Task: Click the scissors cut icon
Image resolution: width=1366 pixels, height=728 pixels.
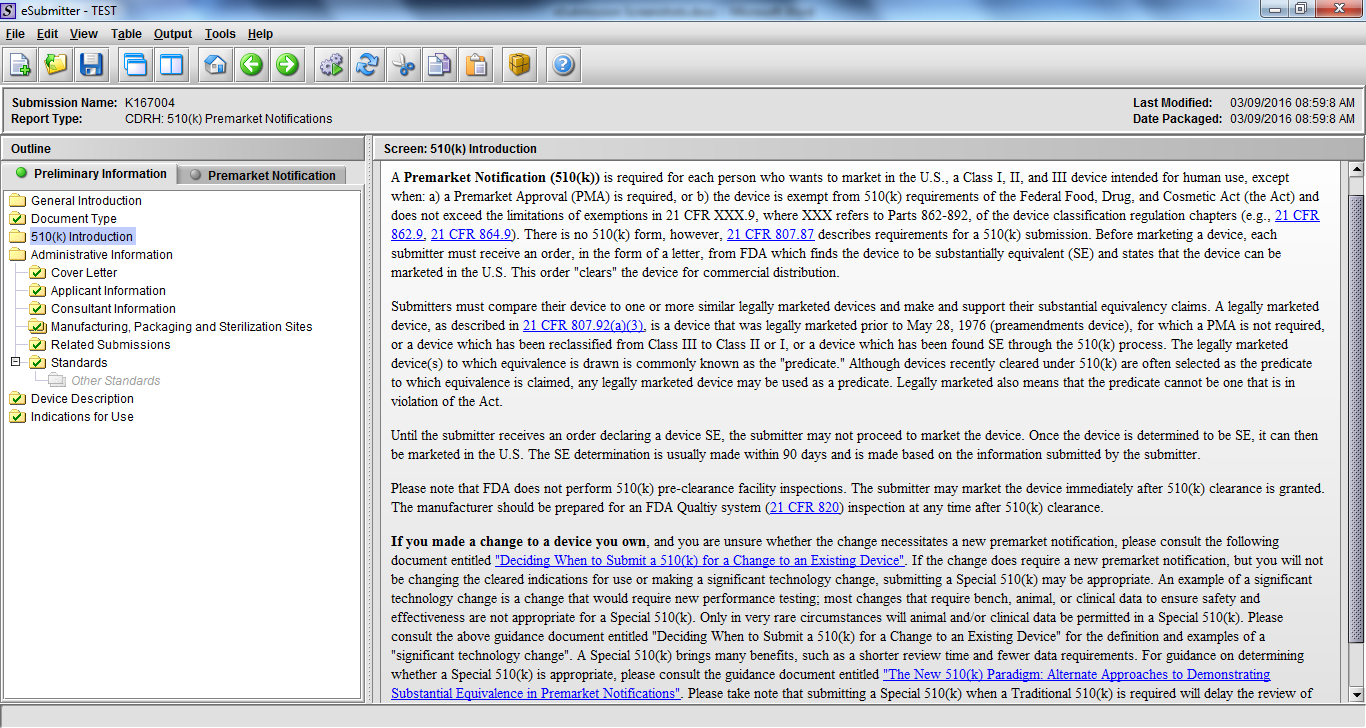Action: click(x=403, y=66)
